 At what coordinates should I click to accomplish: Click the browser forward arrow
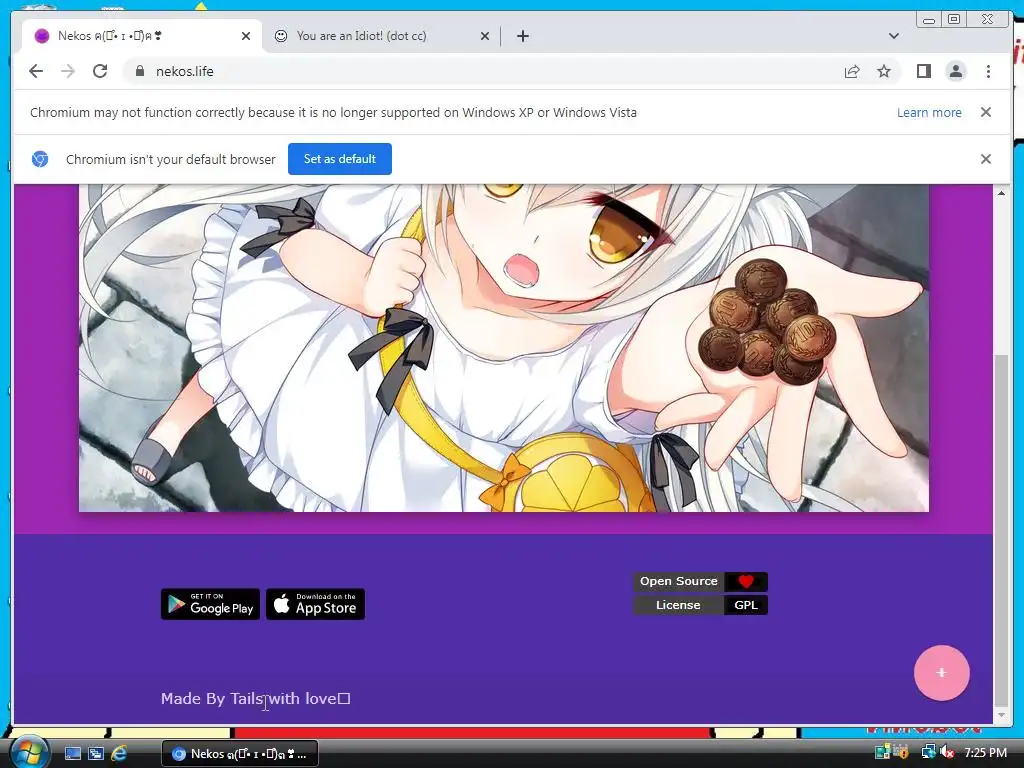[x=68, y=71]
